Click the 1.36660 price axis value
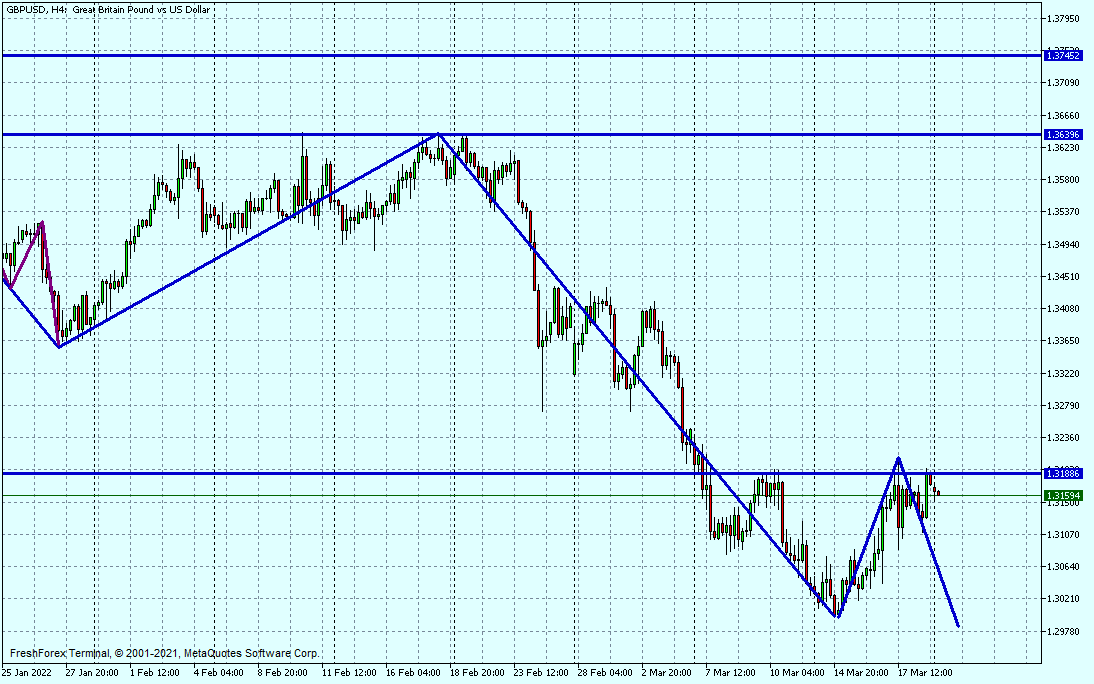 coord(1063,116)
